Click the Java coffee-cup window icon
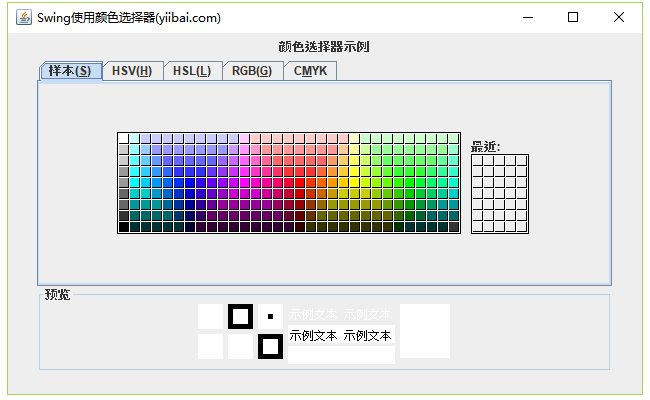Image resolution: width=650 pixels, height=400 pixels. (x=24, y=17)
